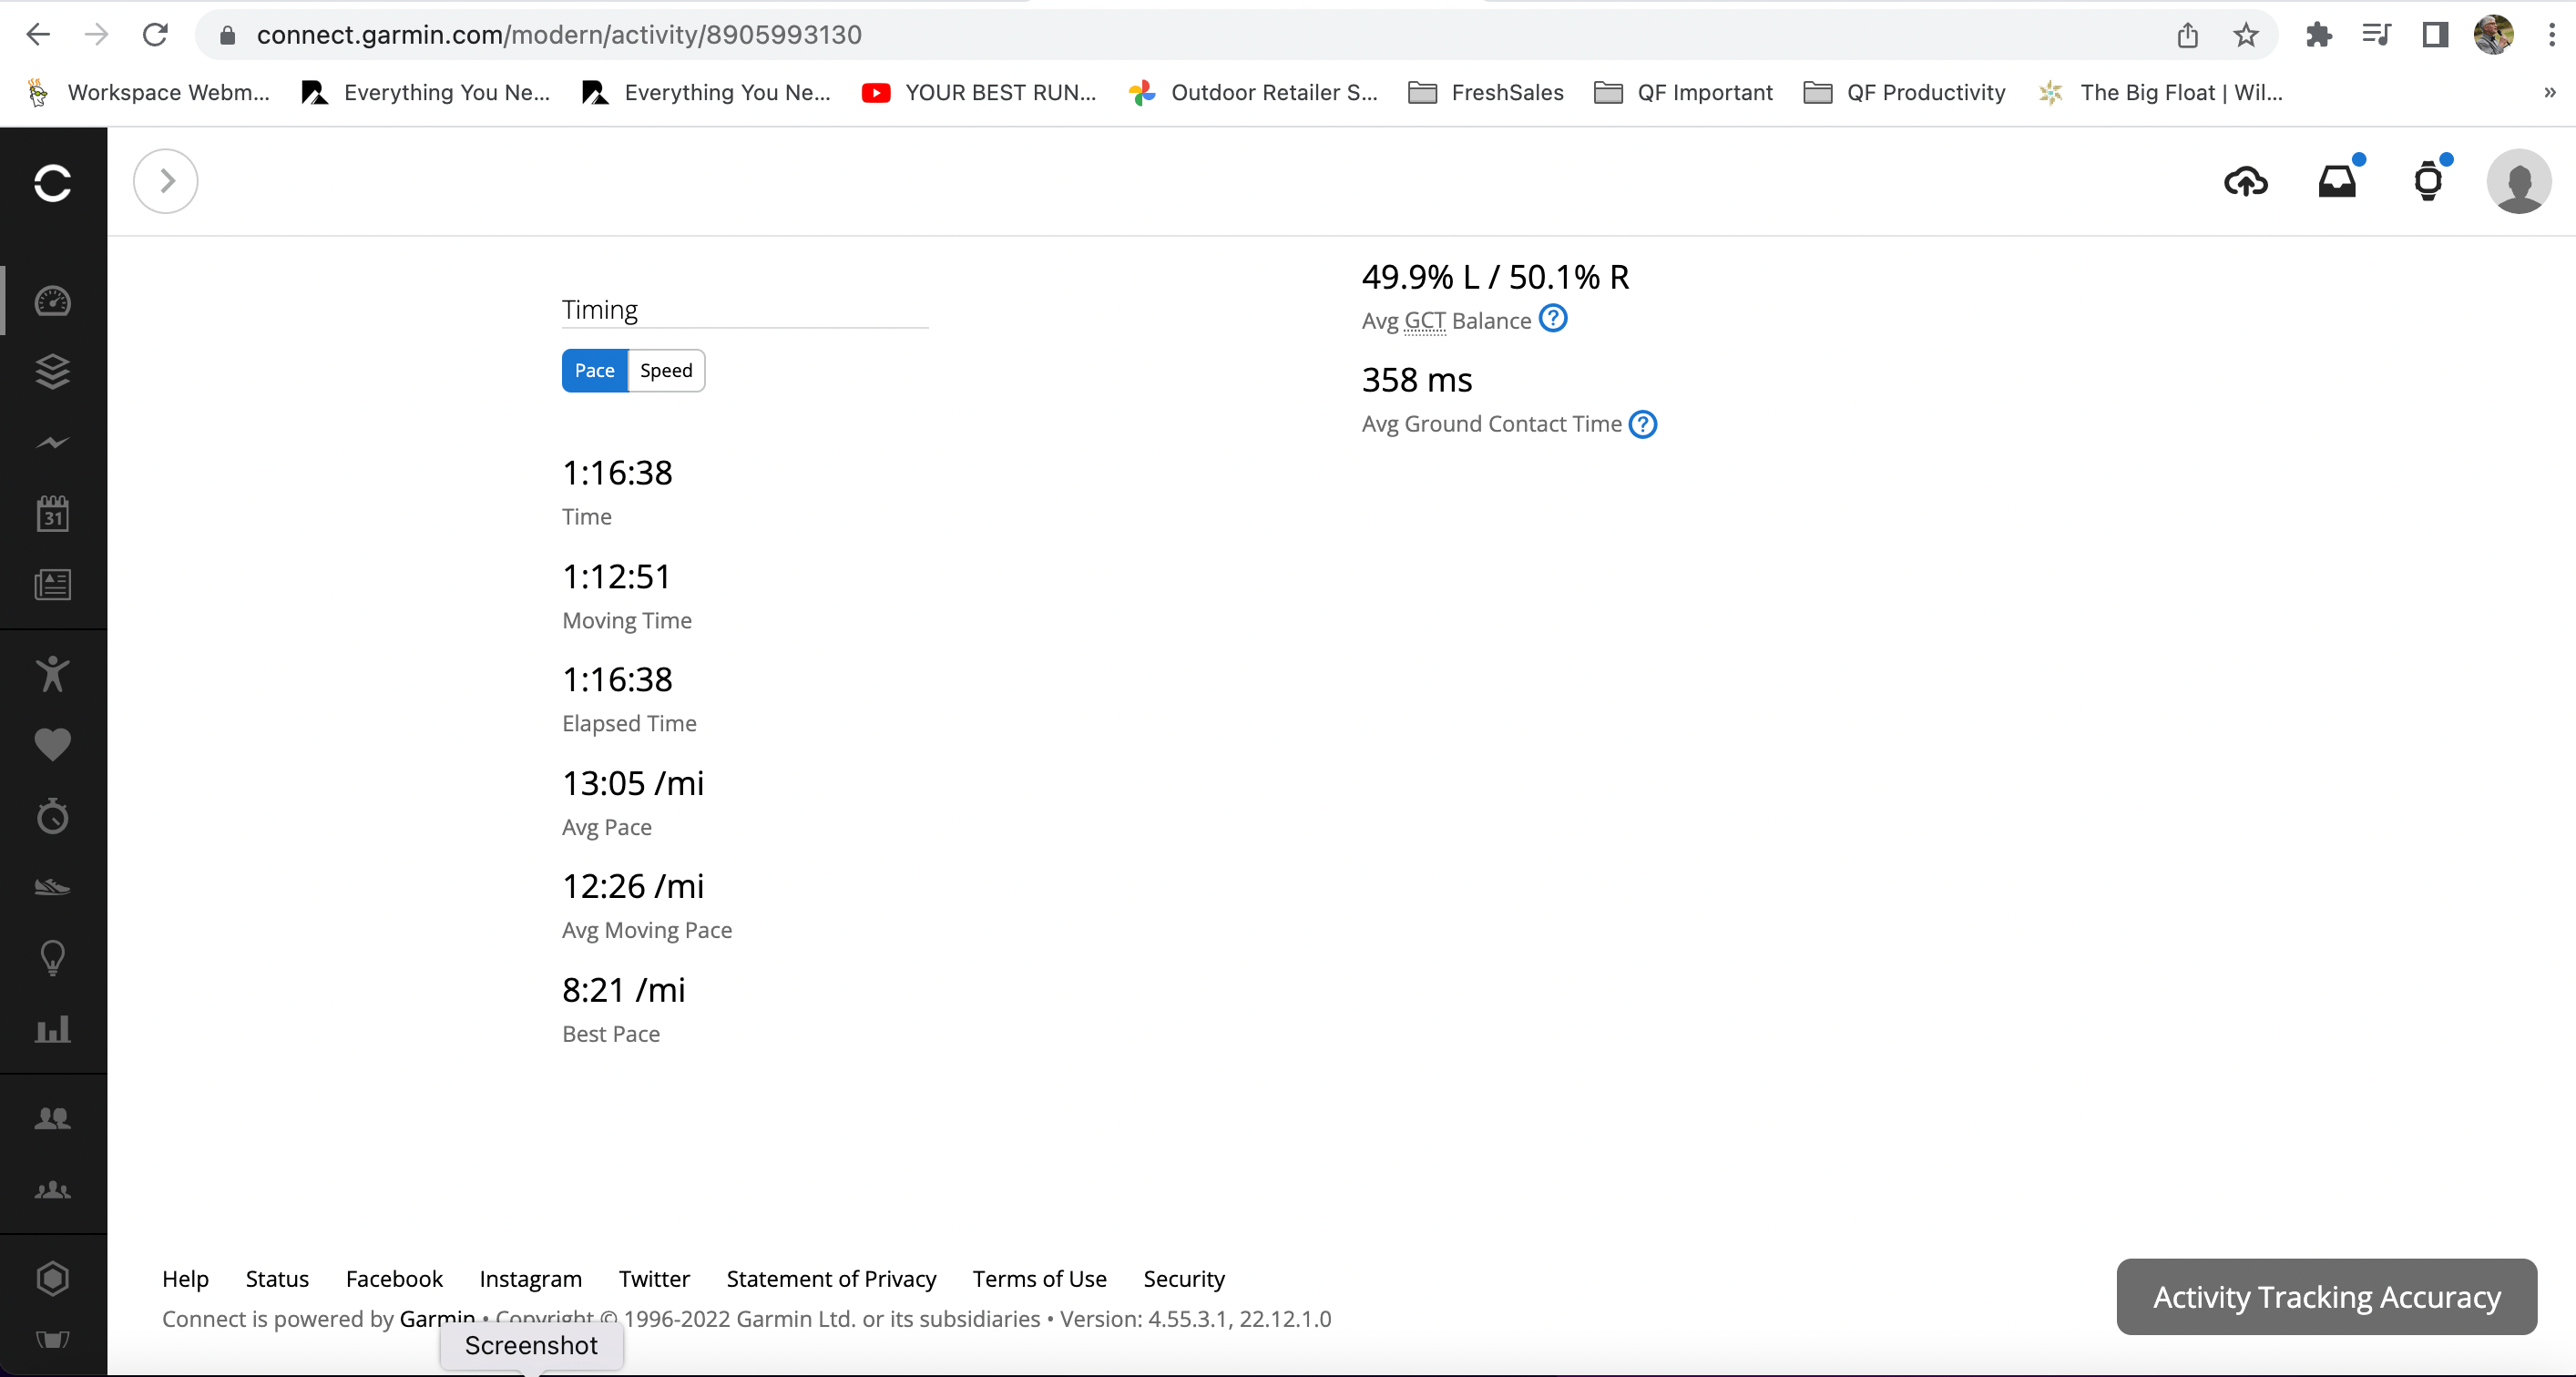Click the heart Health Stats sidebar icon

click(52, 745)
